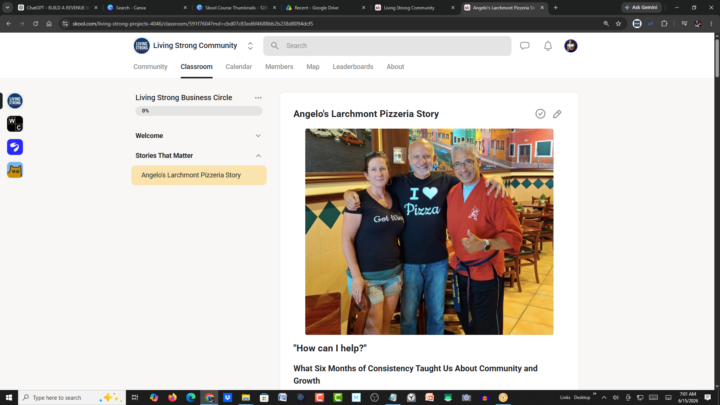Image resolution: width=720 pixels, height=405 pixels.
Task: Open the chat messages icon
Action: (x=524, y=45)
